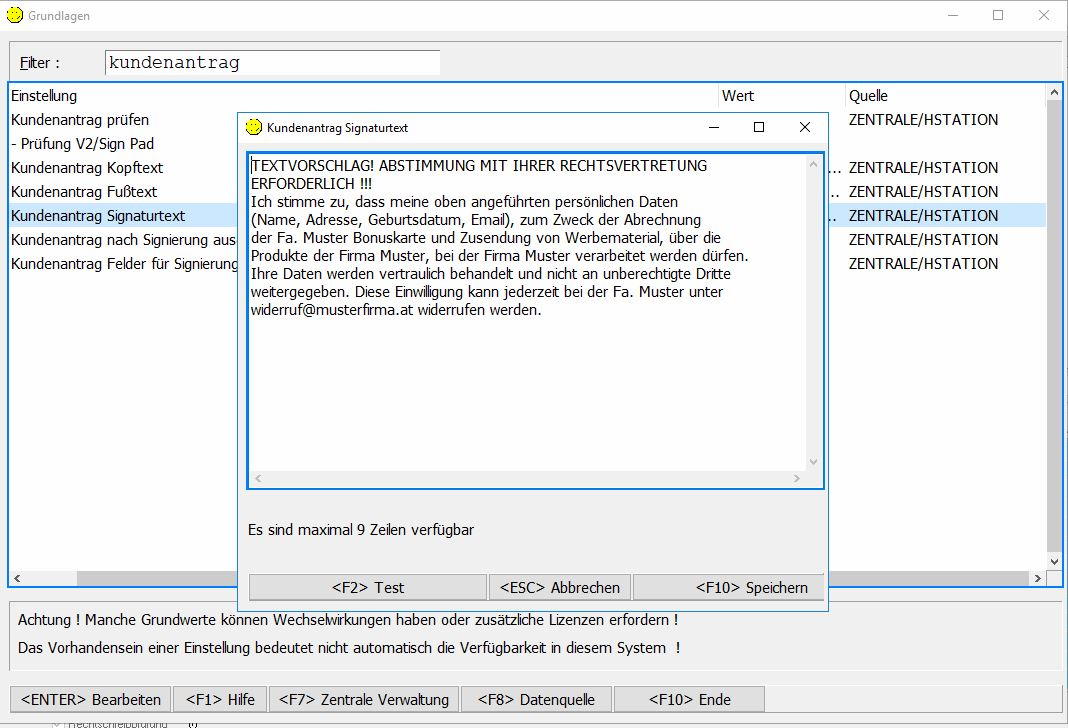Select the Kundenantrag prüfen row
The width and height of the screenshot is (1068, 728).
tap(80, 120)
